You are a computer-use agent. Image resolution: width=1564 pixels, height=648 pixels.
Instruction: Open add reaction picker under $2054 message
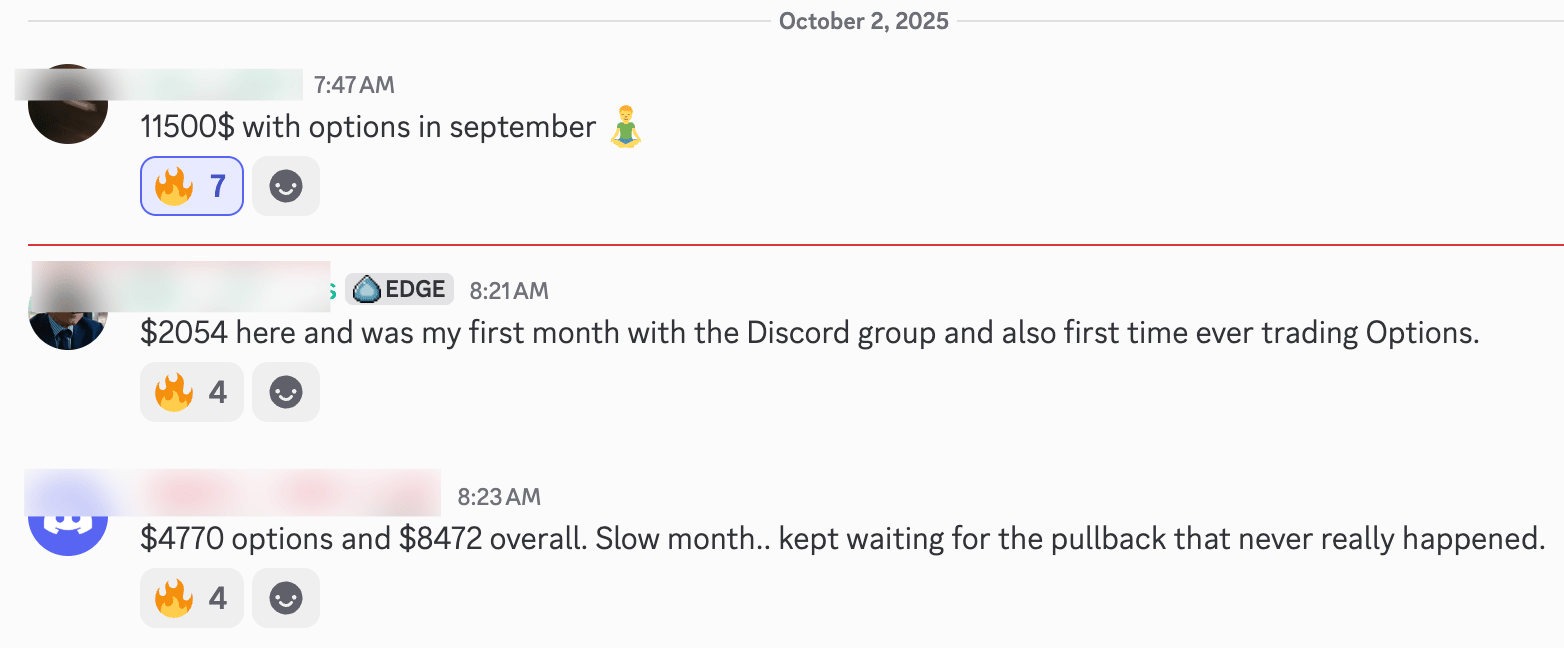286,392
